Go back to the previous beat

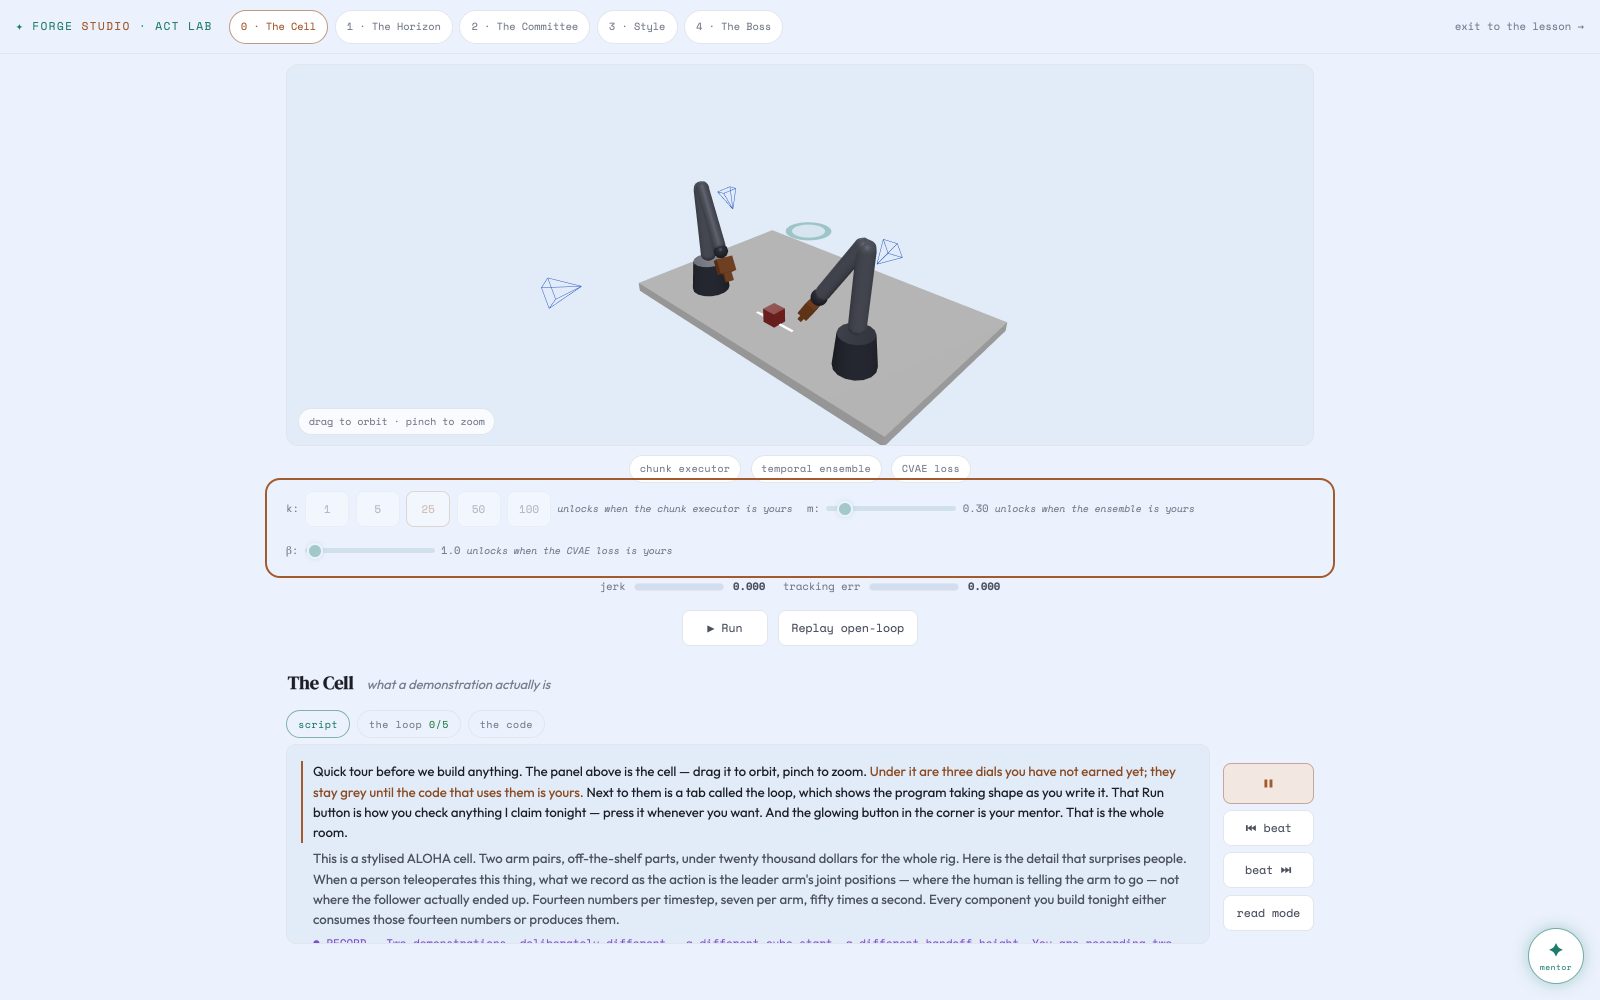1268,828
